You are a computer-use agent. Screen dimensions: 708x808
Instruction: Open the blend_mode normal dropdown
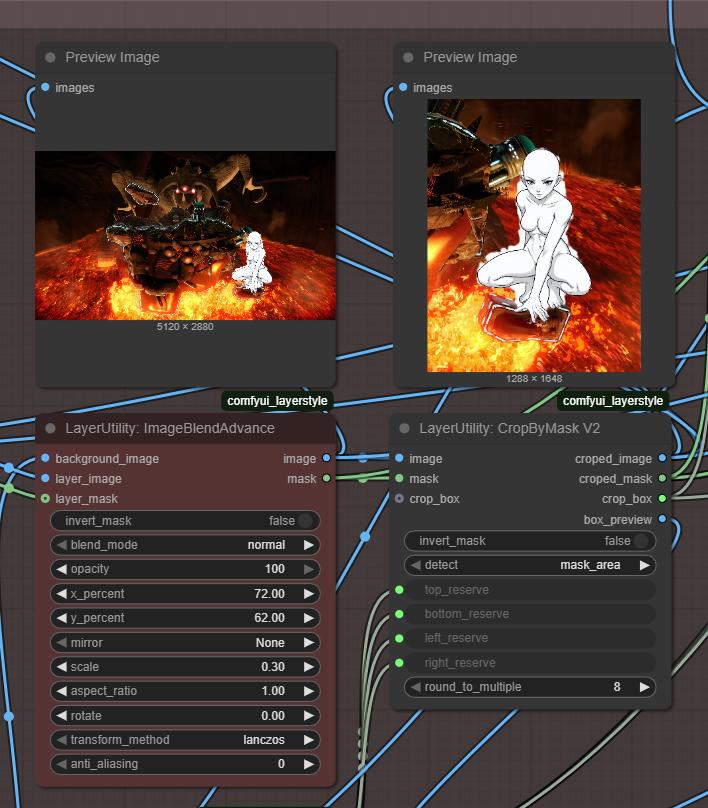pyautogui.click(x=185, y=545)
